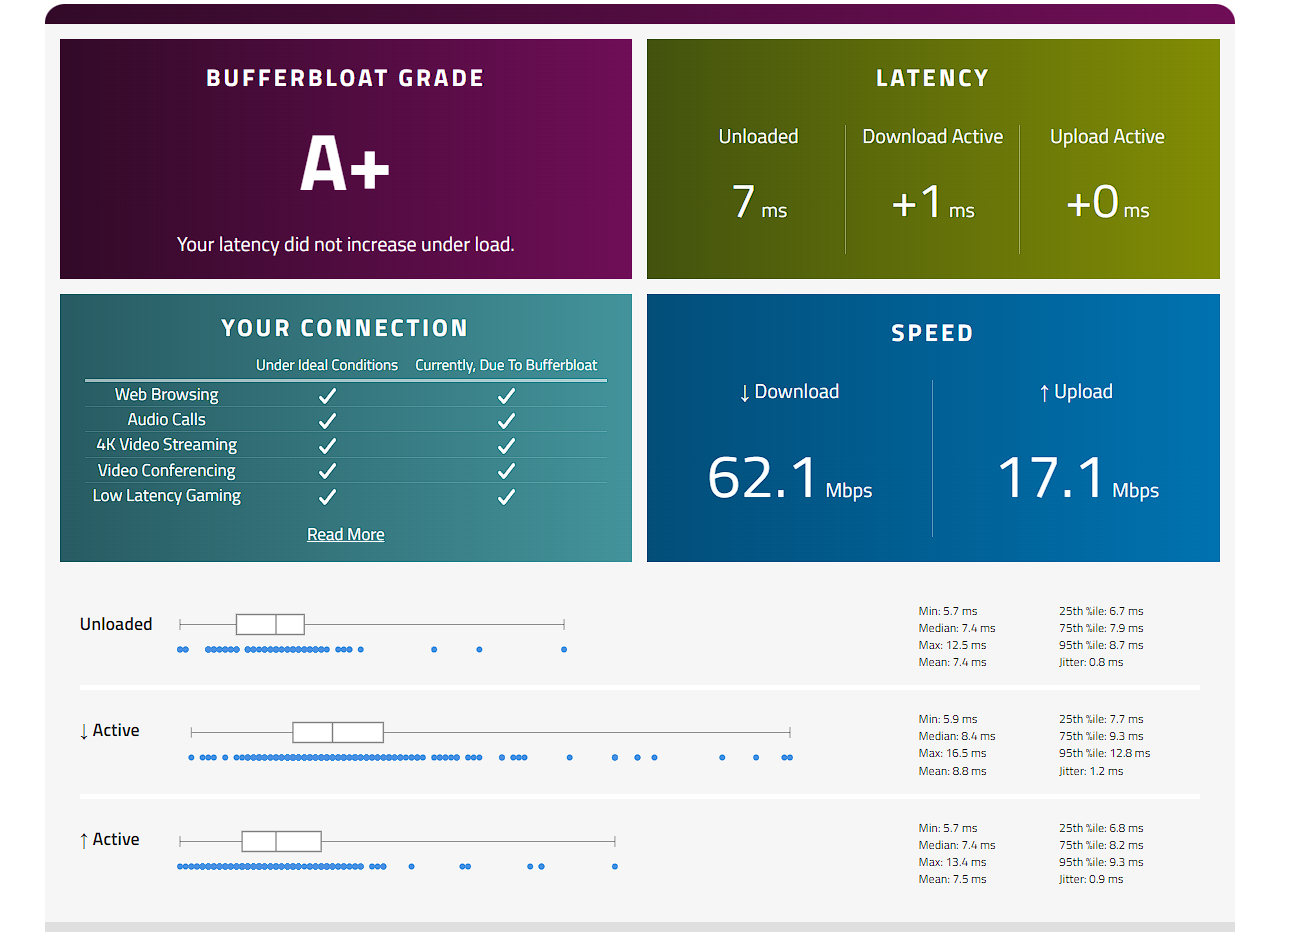Select "75th %ile: 7.9 ms"
This screenshot has width=1305, height=932.
(1101, 629)
